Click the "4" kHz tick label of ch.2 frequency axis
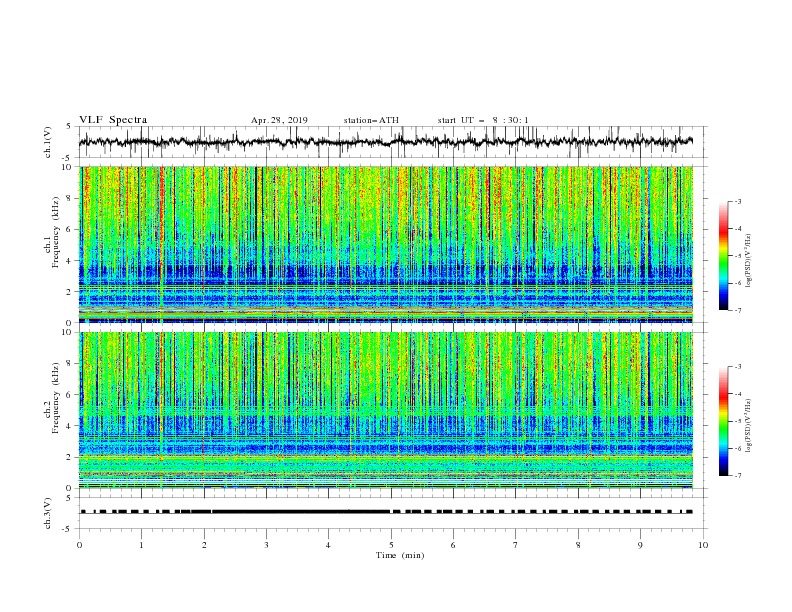The height and width of the screenshot is (612, 792). point(70,426)
